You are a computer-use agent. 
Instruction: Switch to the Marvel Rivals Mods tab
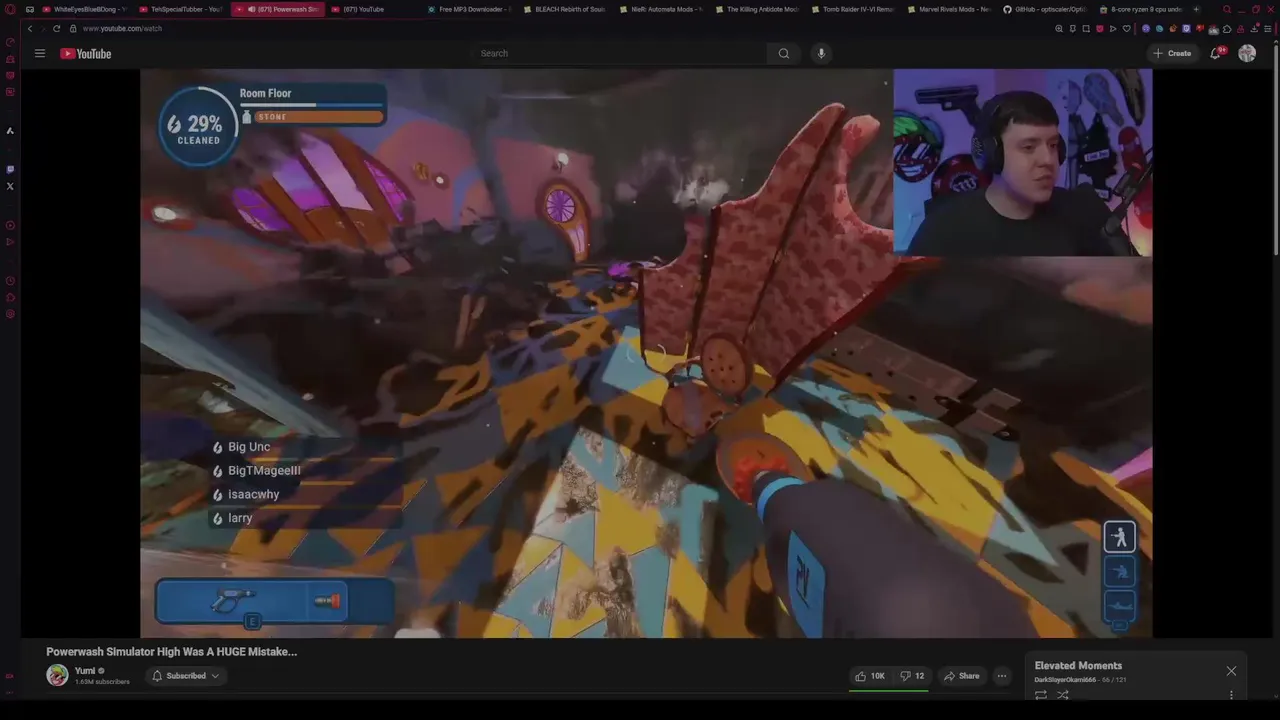point(948,9)
